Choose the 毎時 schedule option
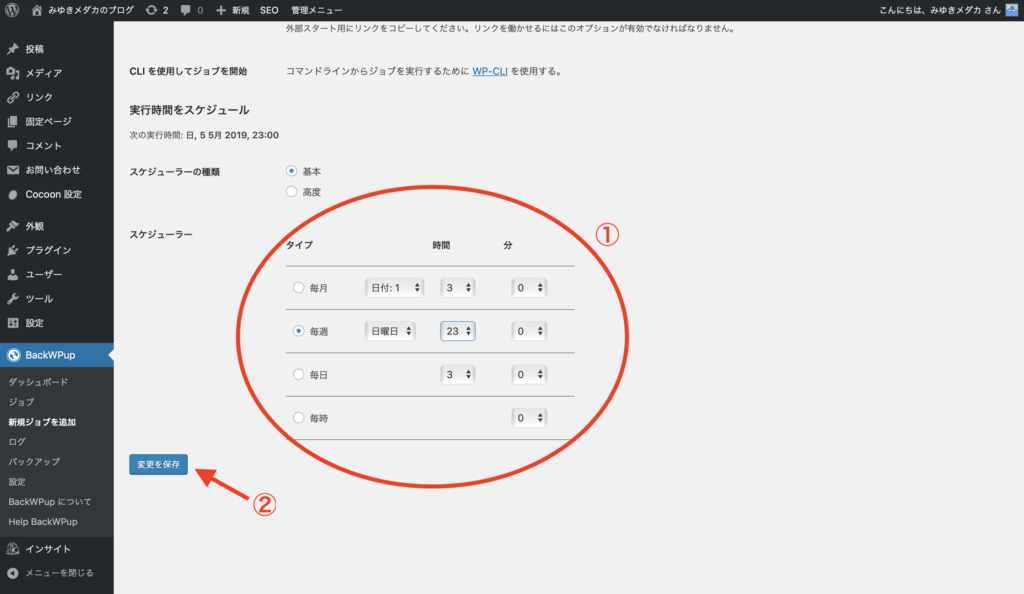This screenshot has width=1024, height=594. (298, 417)
